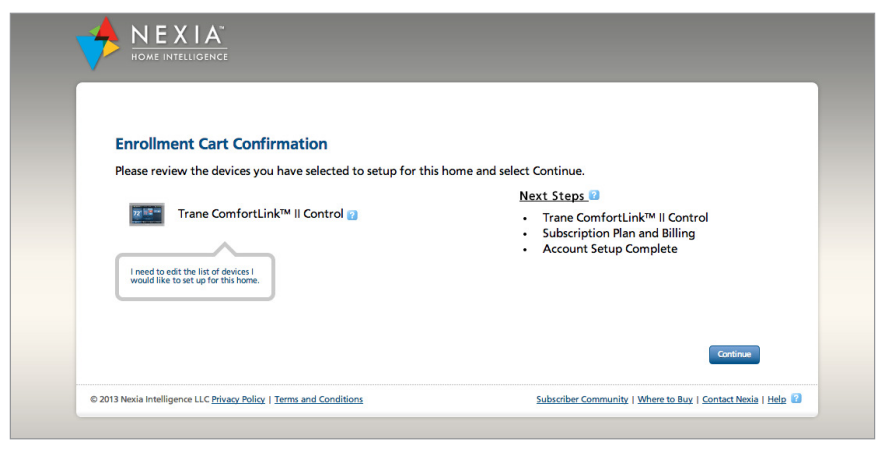Open the Privacy Policy link
Viewport: 878px width, 461px height.
click(x=238, y=399)
